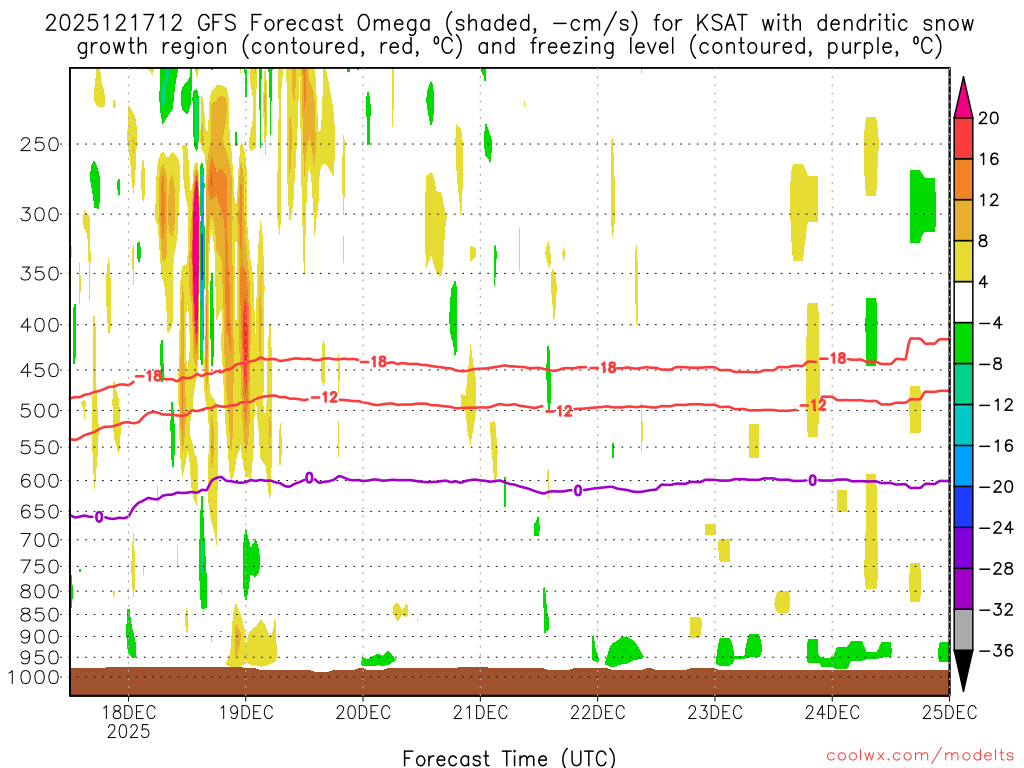Click the magenta arrow atop the colorbar
The width and height of the screenshot is (1024, 768).
pyautogui.click(x=964, y=97)
